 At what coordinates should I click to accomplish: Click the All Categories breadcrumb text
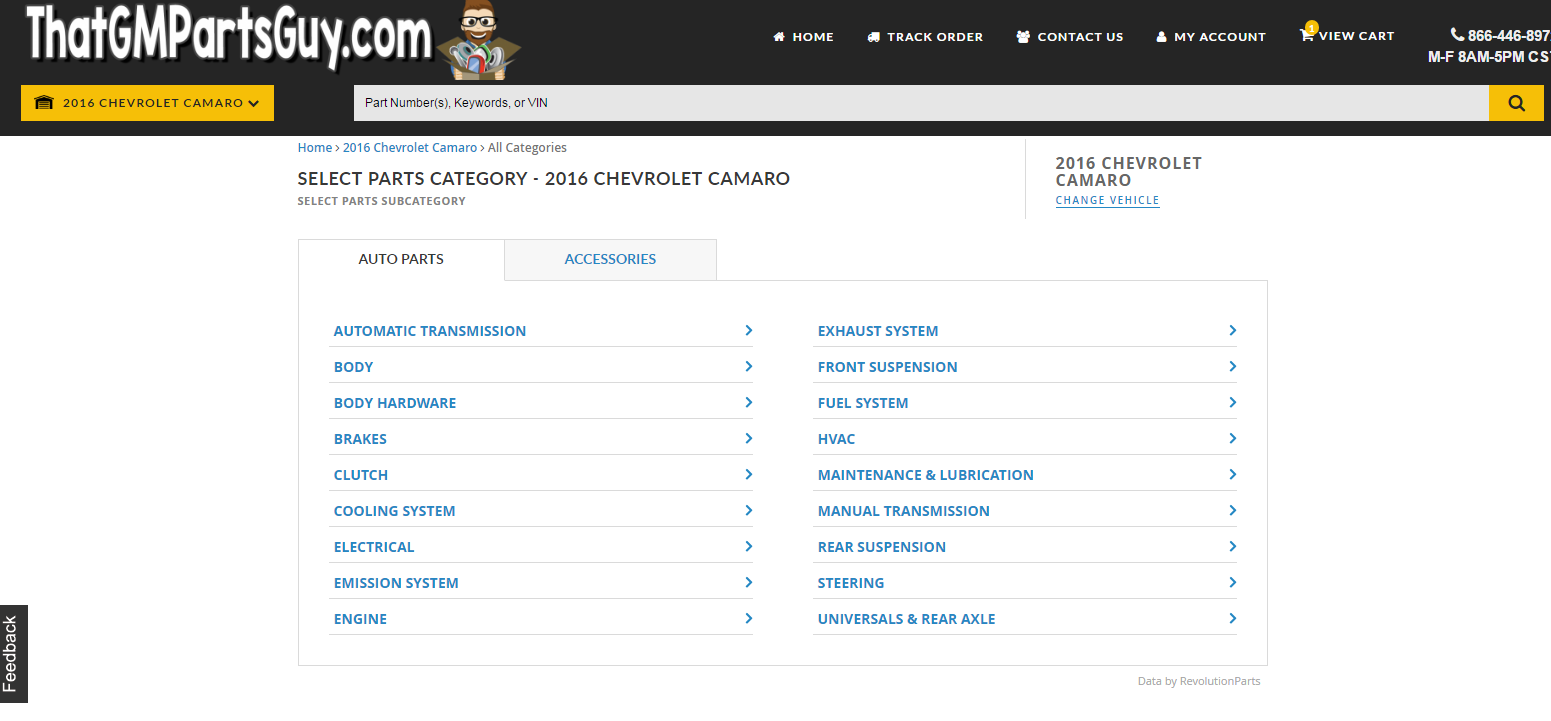pyautogui.click(x=527, y=147)
